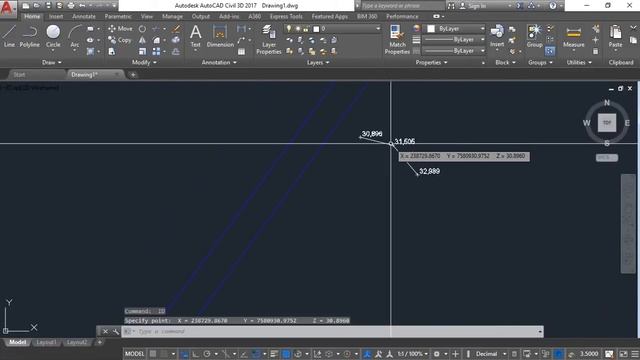The width and height of the screenshot is (640, 360).
Task: Click the MODEL space button in status bar
Action: (x=135, y=353)
